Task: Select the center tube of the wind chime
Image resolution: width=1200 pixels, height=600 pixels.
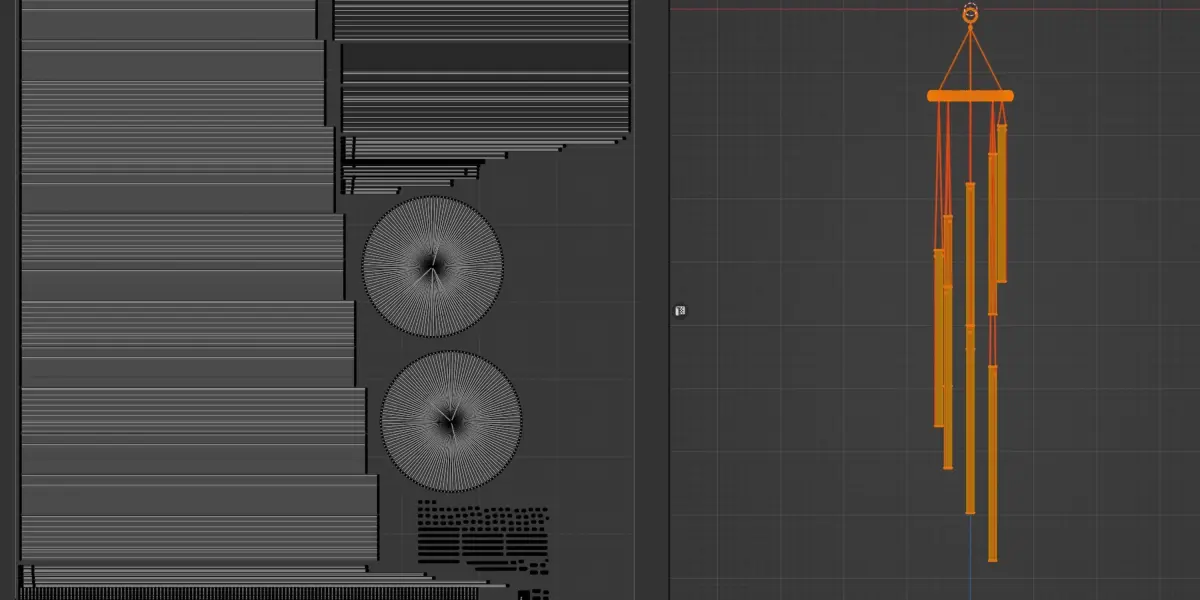Action: tap(970, 348)
